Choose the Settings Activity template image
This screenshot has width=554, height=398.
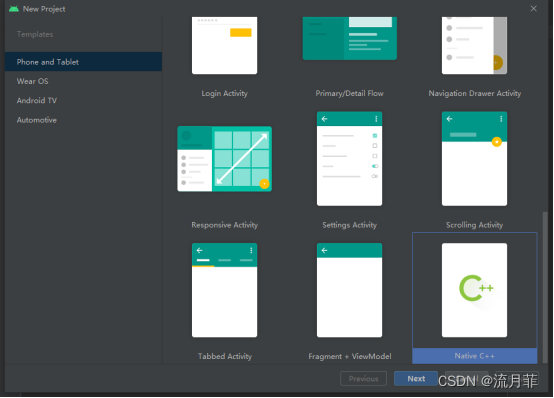point(349,159)
